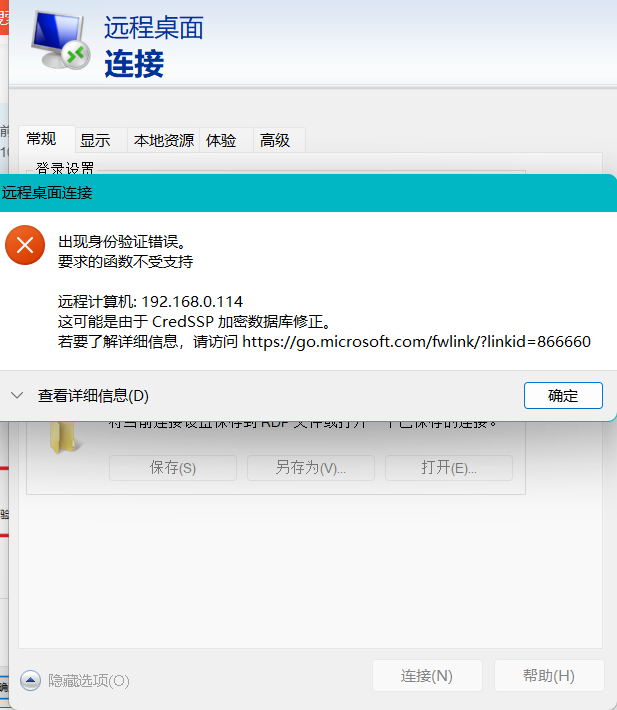Collapse options with 隐藏选项(O) arrow icon
This screenshot has height=710, width=617.
coord(30,680)
